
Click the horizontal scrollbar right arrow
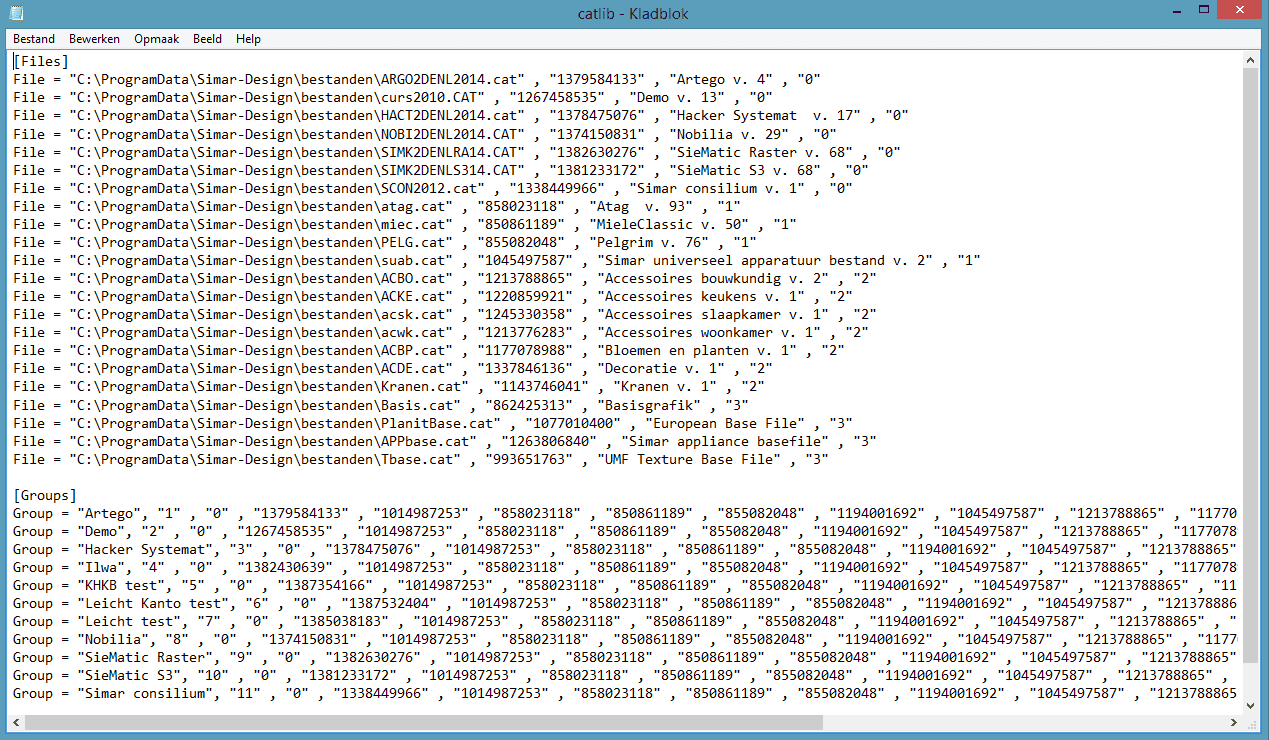(x=1233, y=722)
